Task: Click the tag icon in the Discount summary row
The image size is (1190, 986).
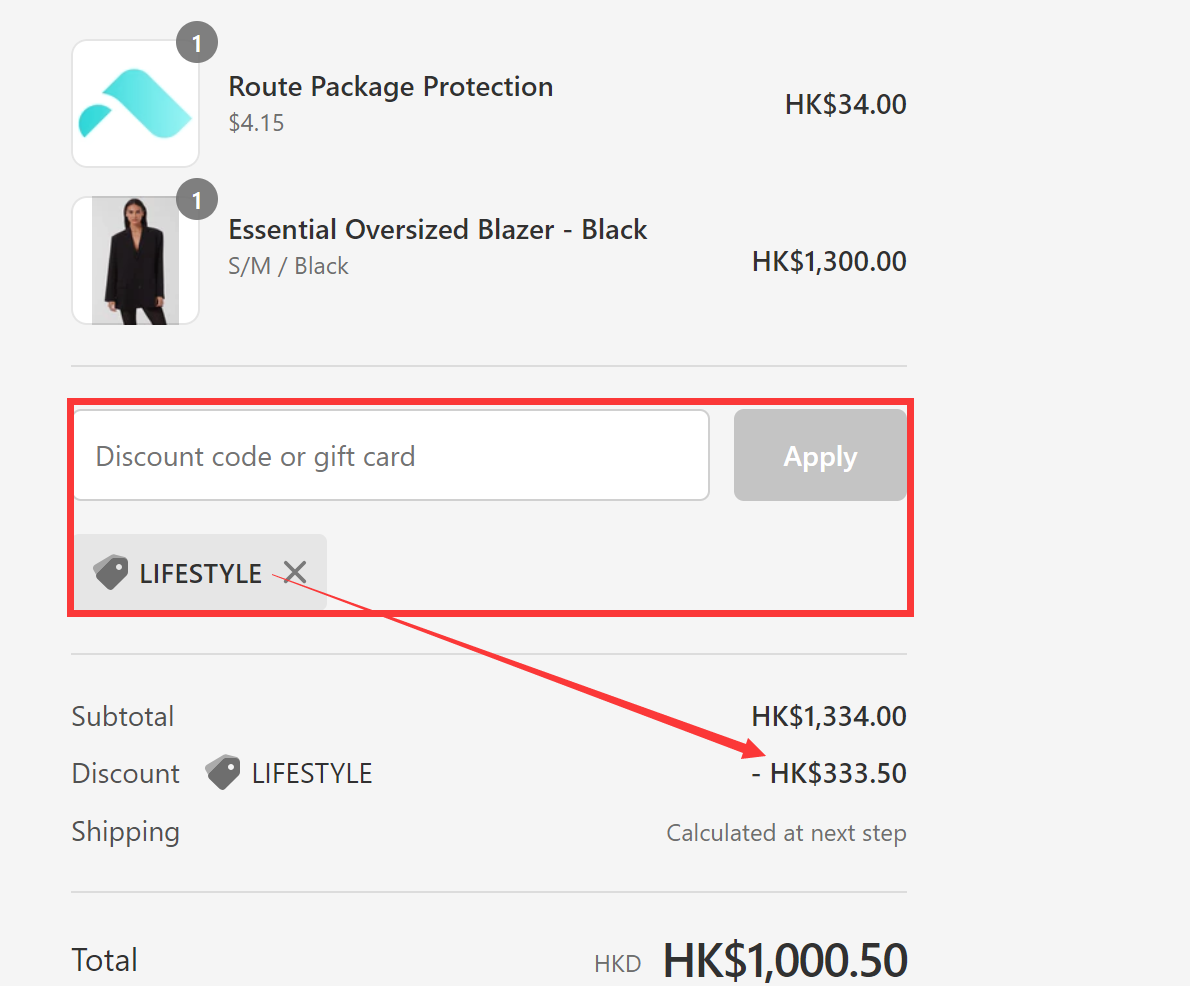Action: (x=222, y=771)
